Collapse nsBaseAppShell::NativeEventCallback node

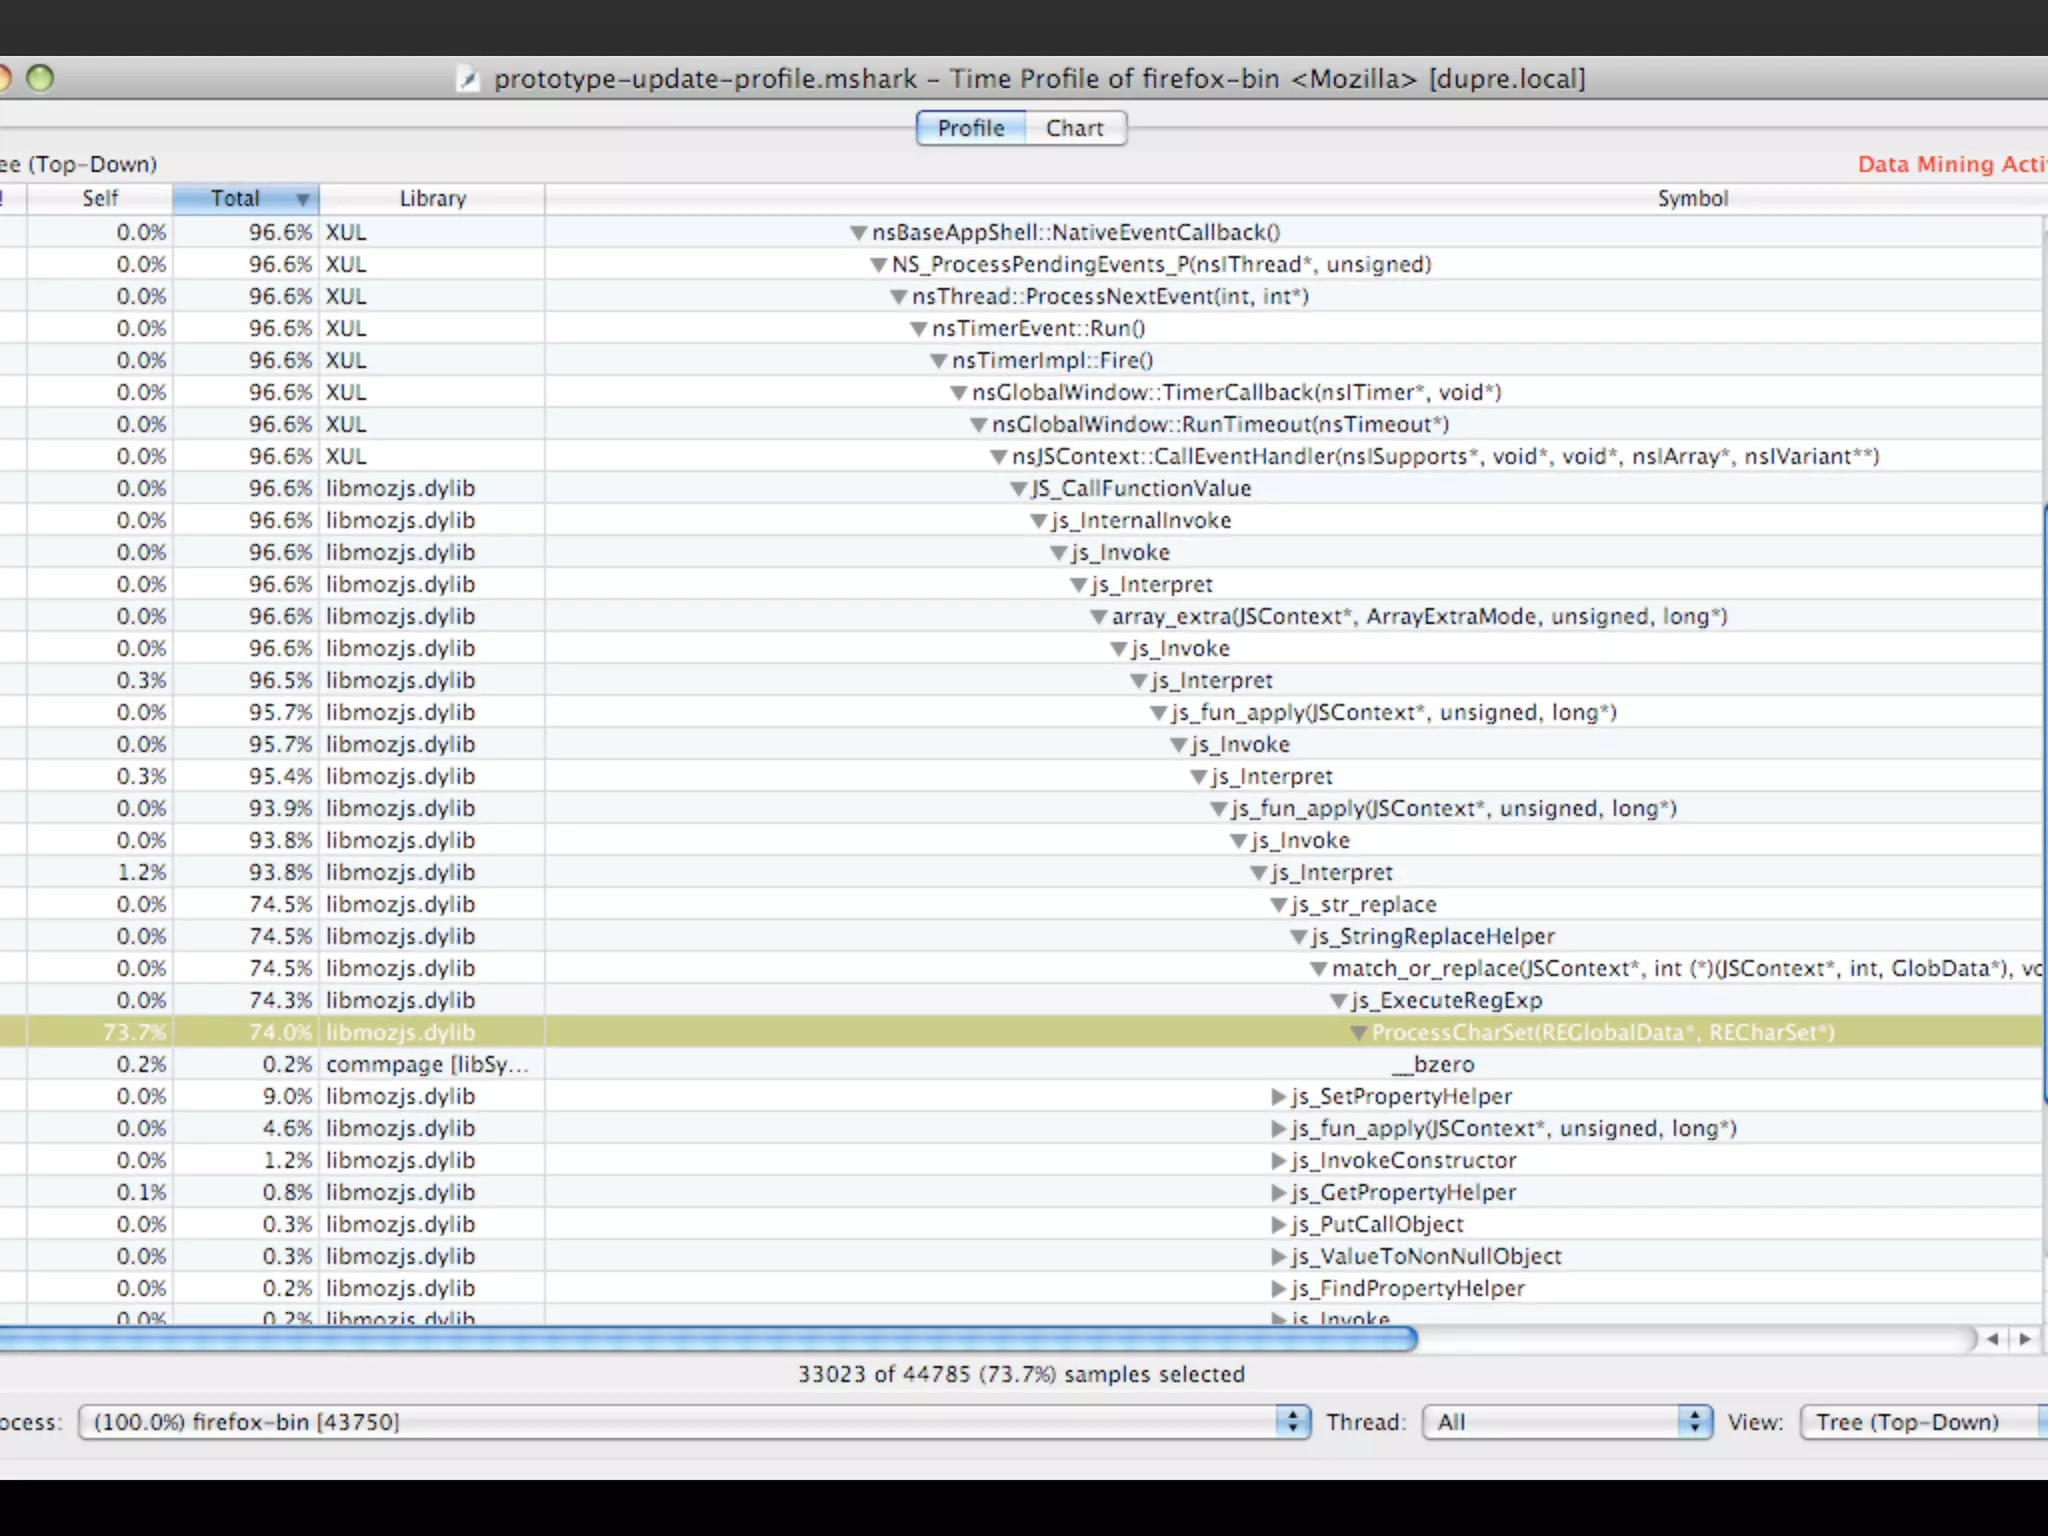coord(858,233)
